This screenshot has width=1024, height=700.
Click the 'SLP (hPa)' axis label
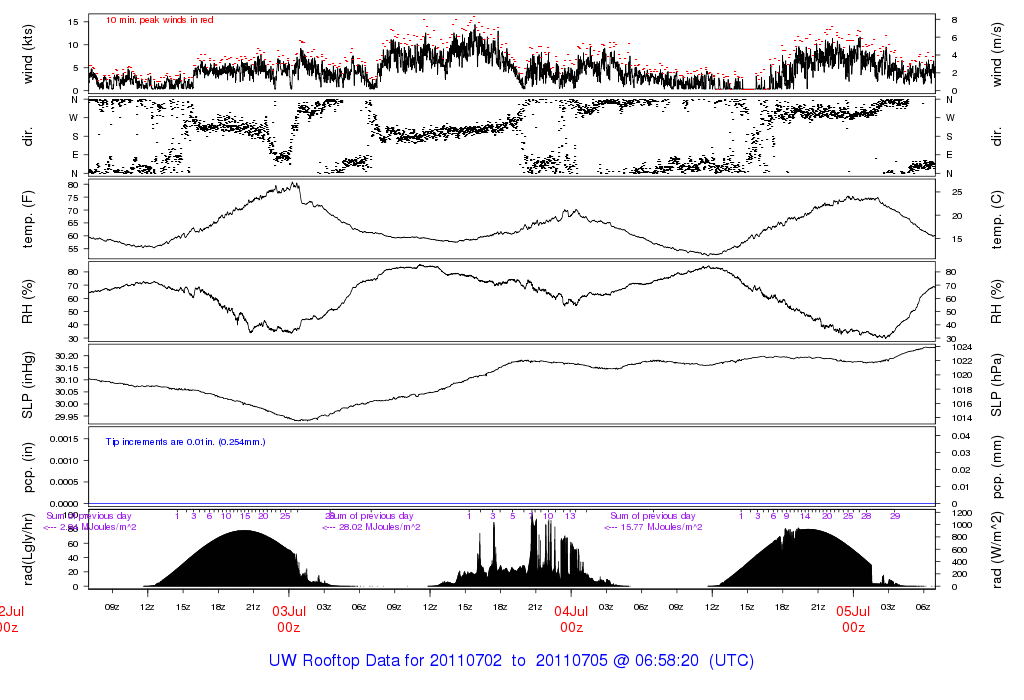pyautogui.click(x=996, y=385)
